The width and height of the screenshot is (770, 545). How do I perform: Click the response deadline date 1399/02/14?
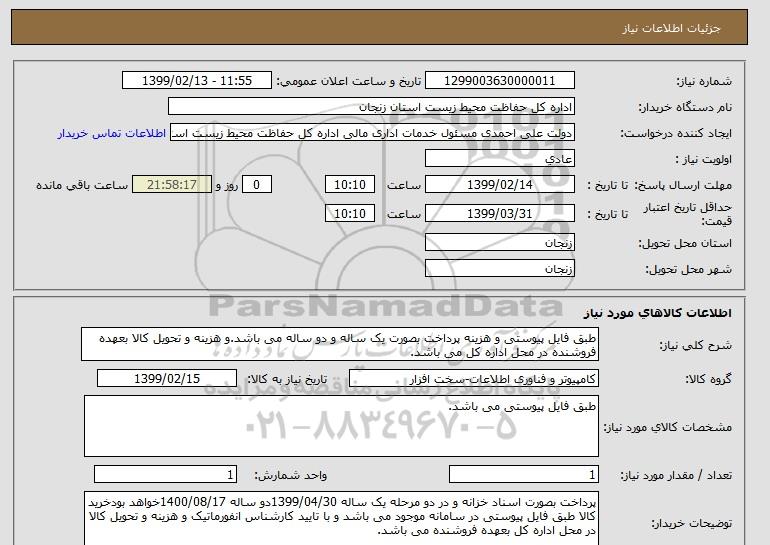tap(499, 185)
